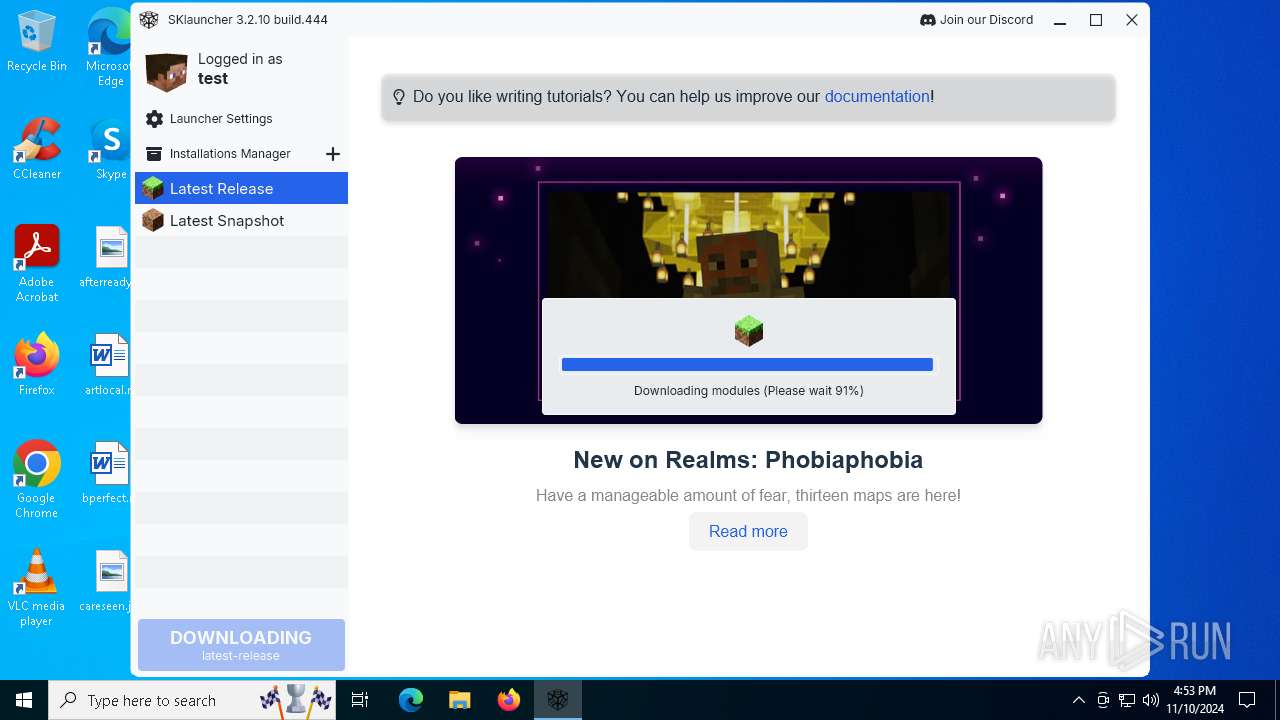
Task: Click the player avatar head icon
Action: pyautogui.click(x=166, y=71)
